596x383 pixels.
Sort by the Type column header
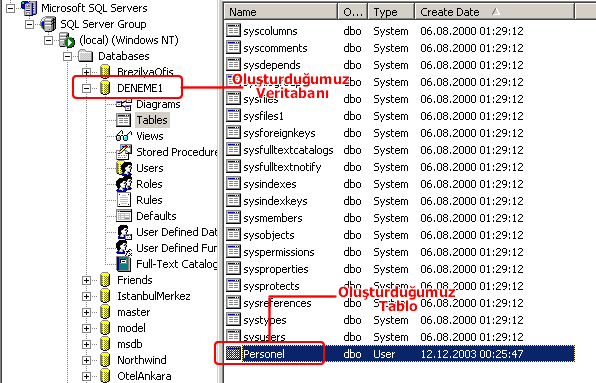pos(391,12)
